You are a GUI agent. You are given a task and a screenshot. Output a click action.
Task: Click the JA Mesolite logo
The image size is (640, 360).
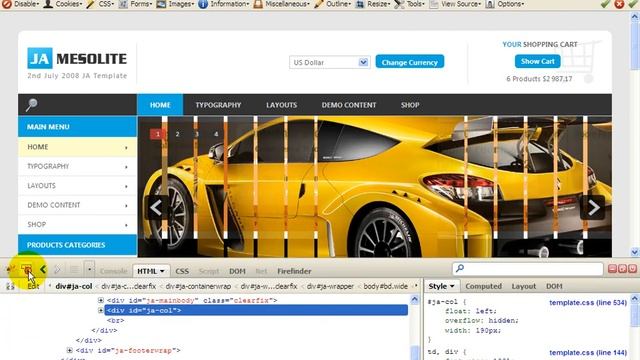[77, 58]
